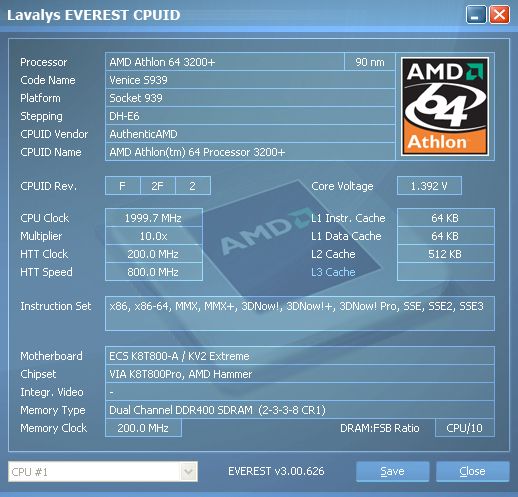
Task: Click the AMD Athlon 64 logo image
Action: click(445, 106)
